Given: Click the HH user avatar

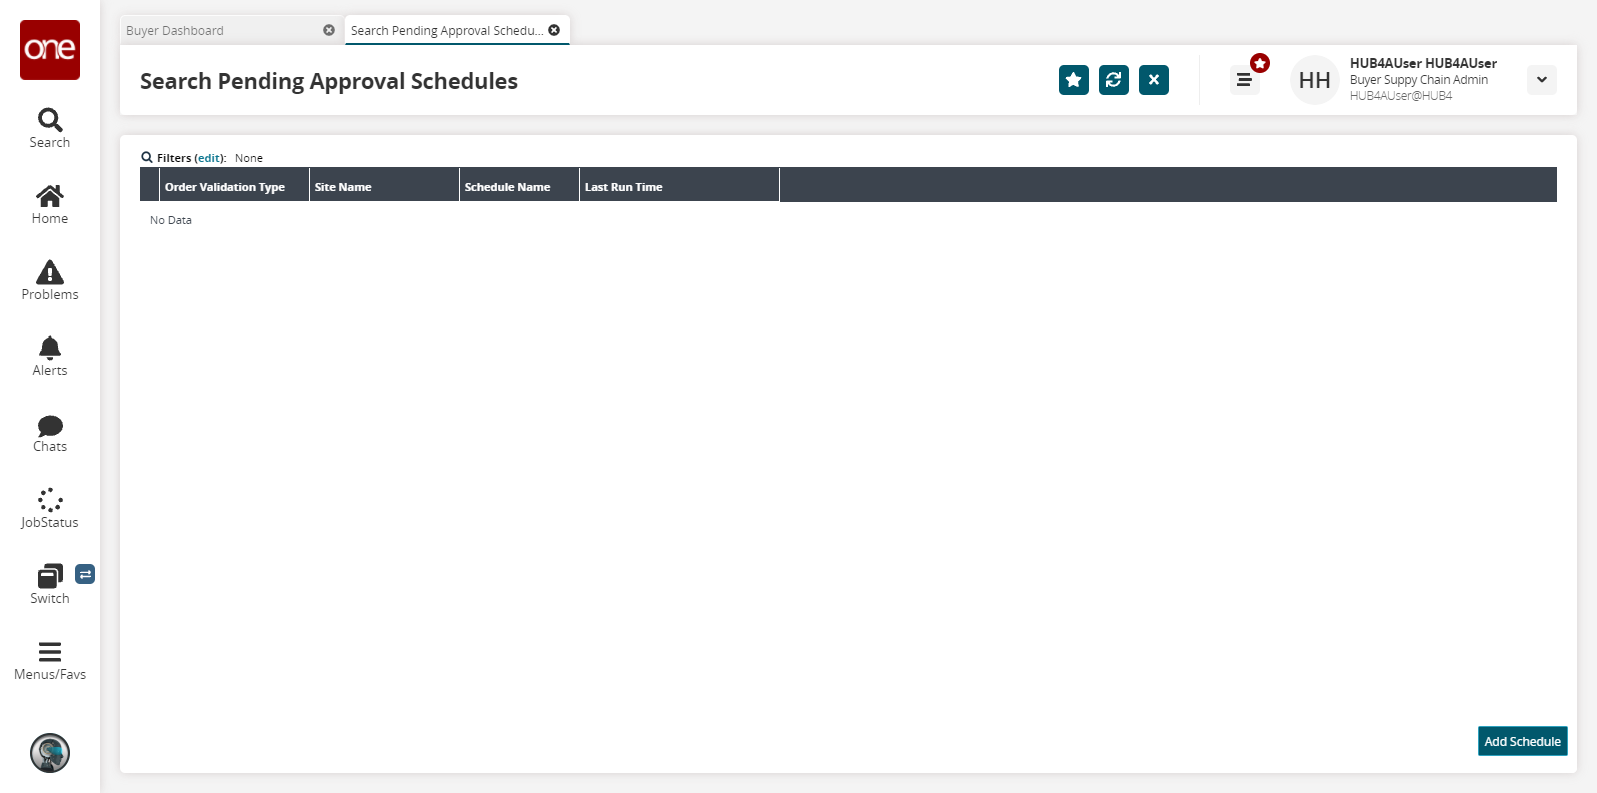Looking at the screenshot, I should tap(1315, 80).
